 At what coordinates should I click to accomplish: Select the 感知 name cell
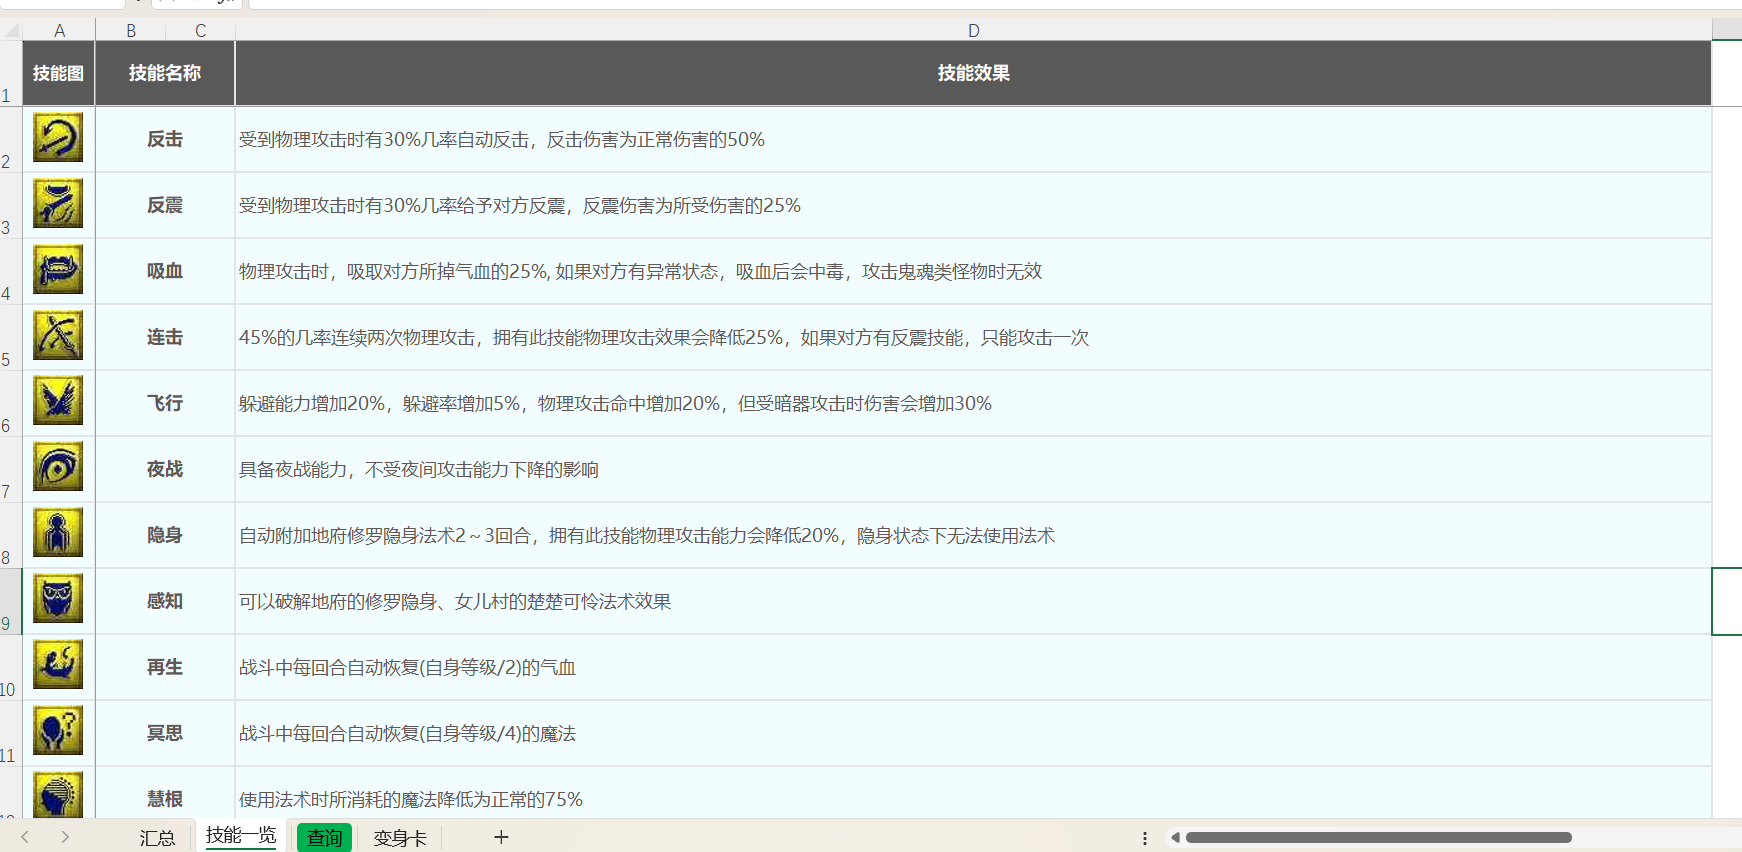pyautogui.click(x=165, y=601)
